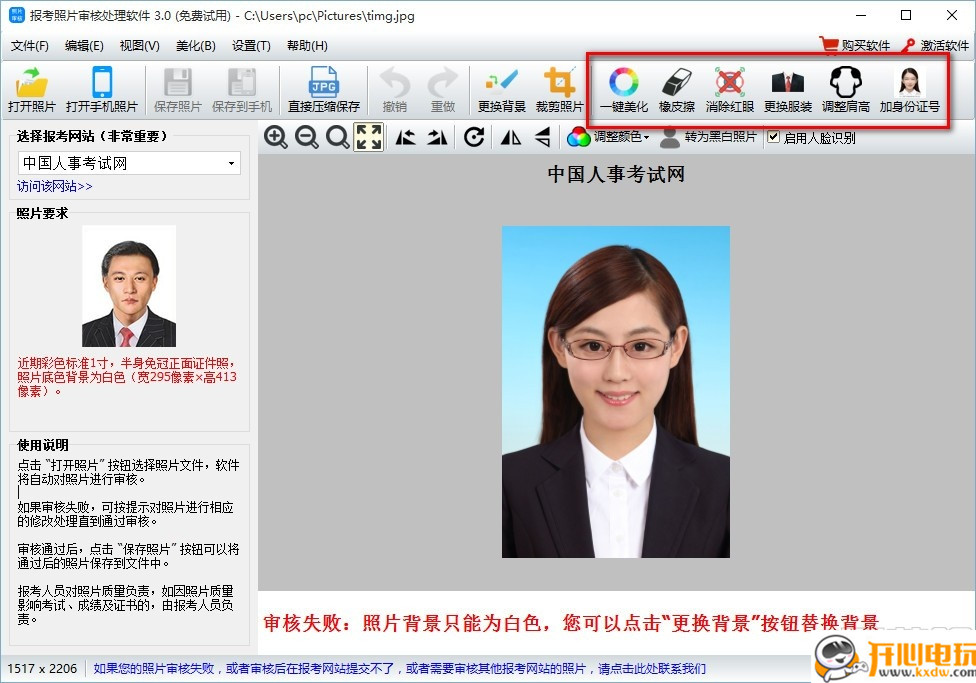
Task: Click the 激活软件 activate button
Action: point(936,45)
